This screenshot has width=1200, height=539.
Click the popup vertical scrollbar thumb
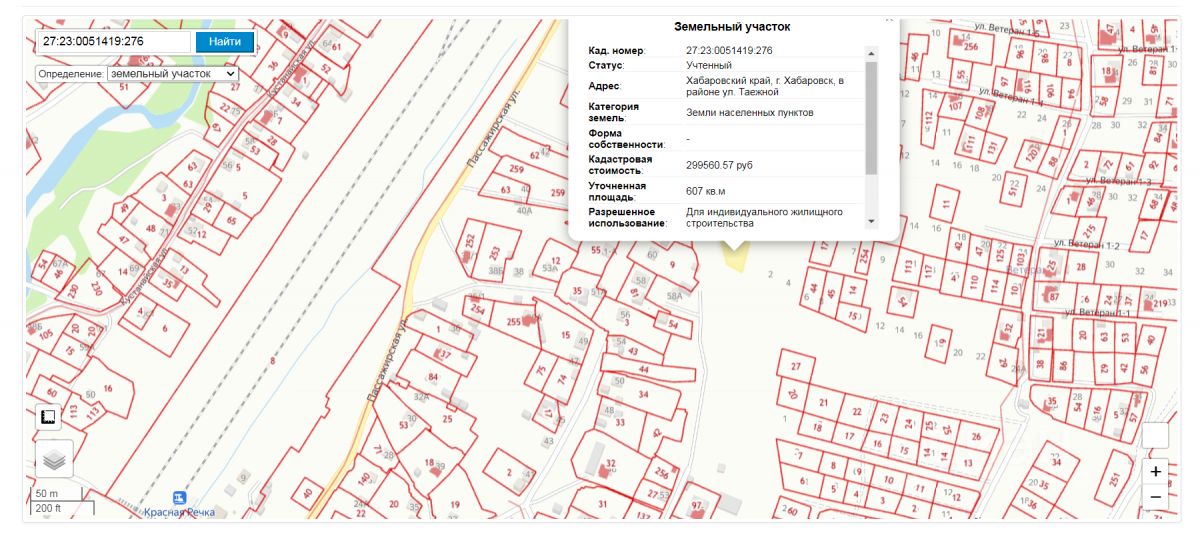[x=870, y=117]
